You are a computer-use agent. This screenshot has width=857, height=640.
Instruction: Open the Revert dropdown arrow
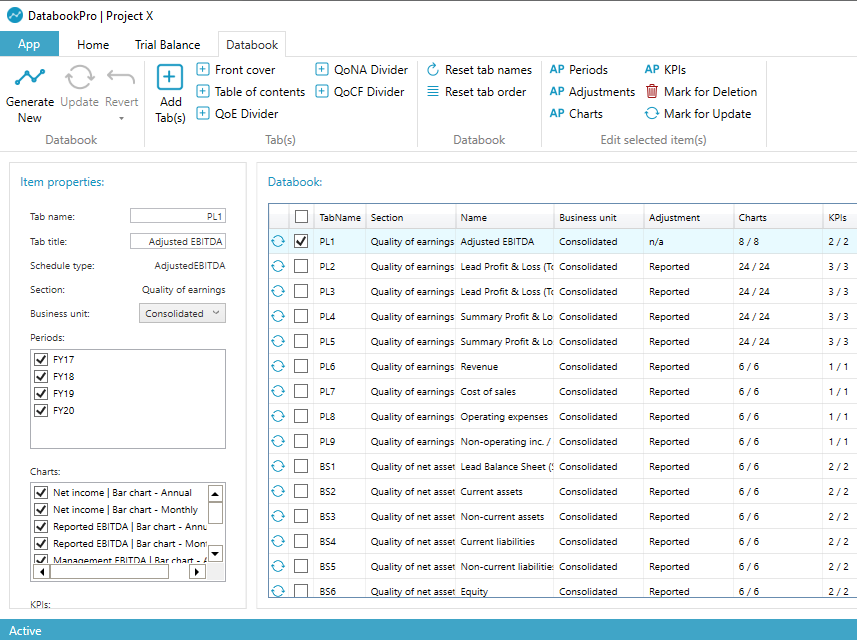click(122, 116)
